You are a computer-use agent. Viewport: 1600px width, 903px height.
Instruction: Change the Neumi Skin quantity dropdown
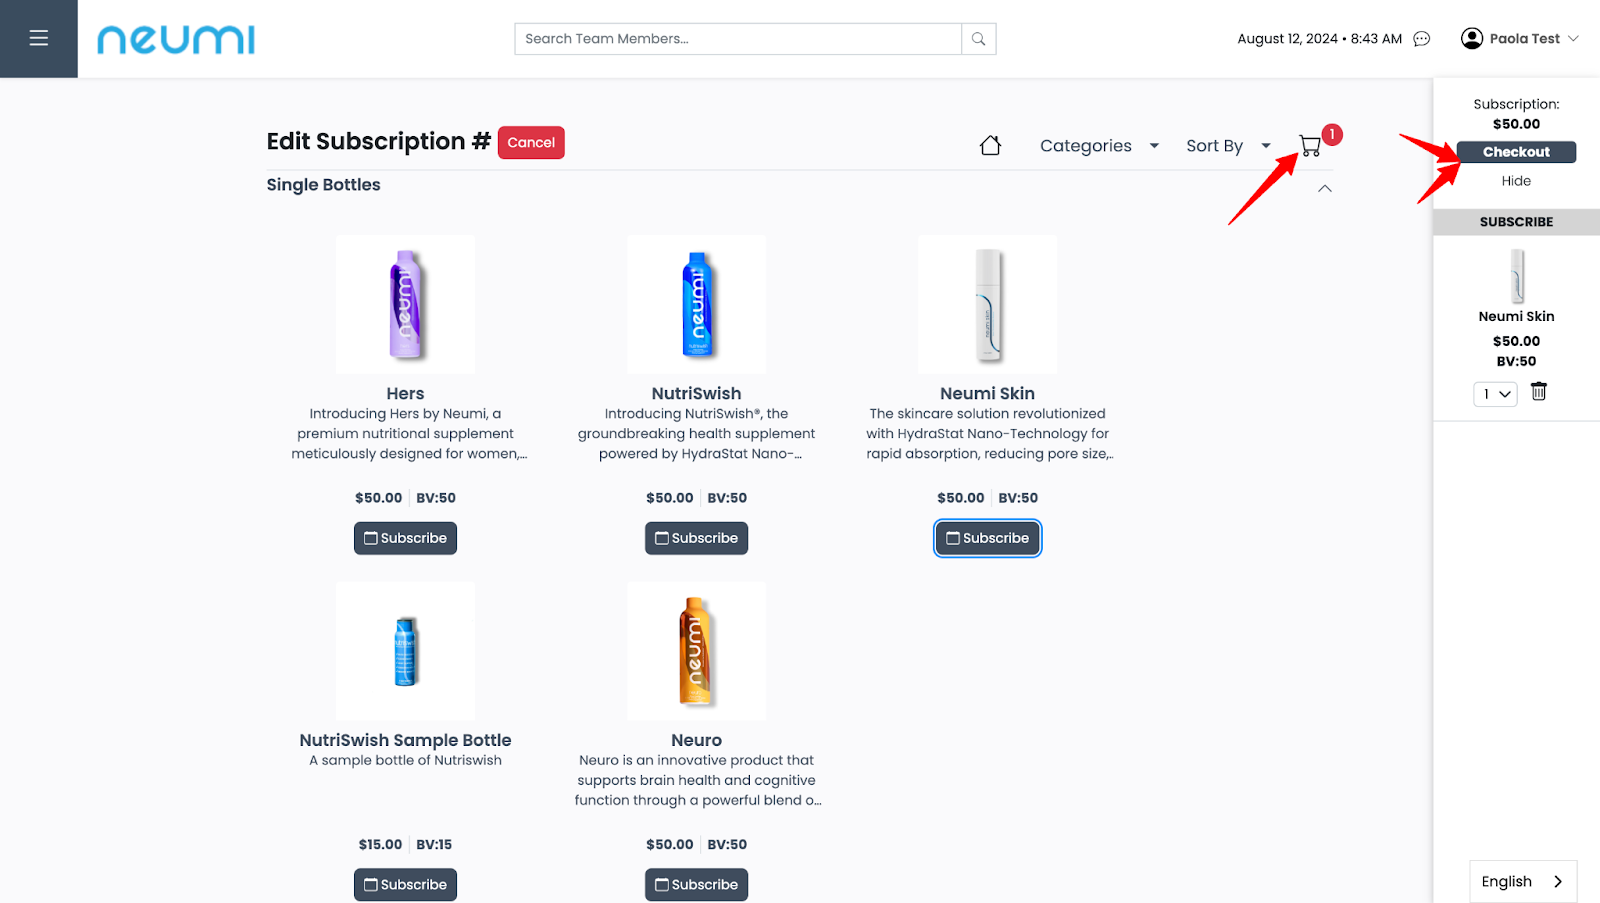[1495, 394]
